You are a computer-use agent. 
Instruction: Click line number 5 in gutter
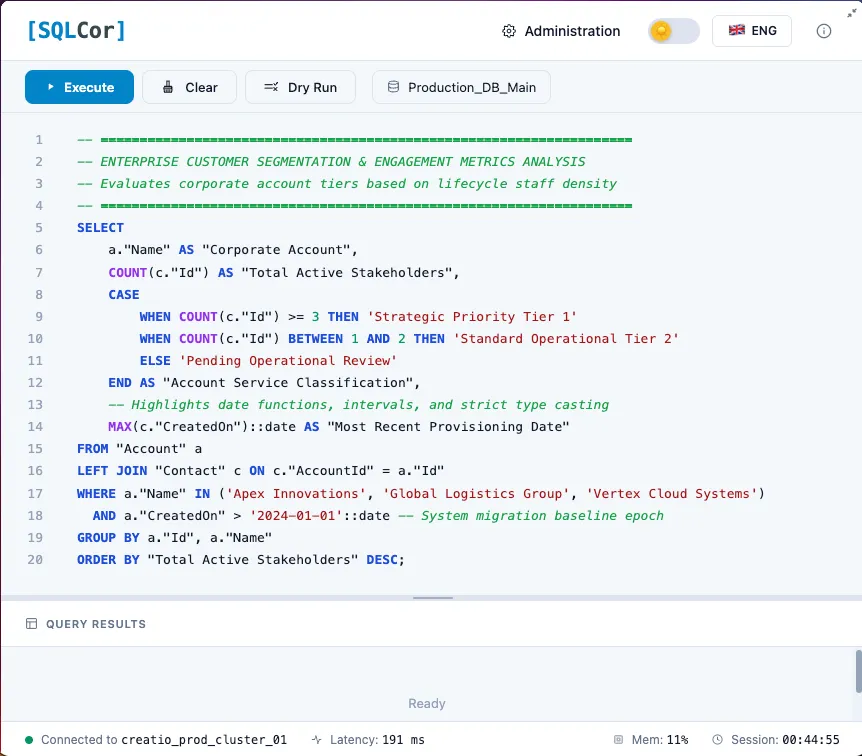[x=39, y=228]
